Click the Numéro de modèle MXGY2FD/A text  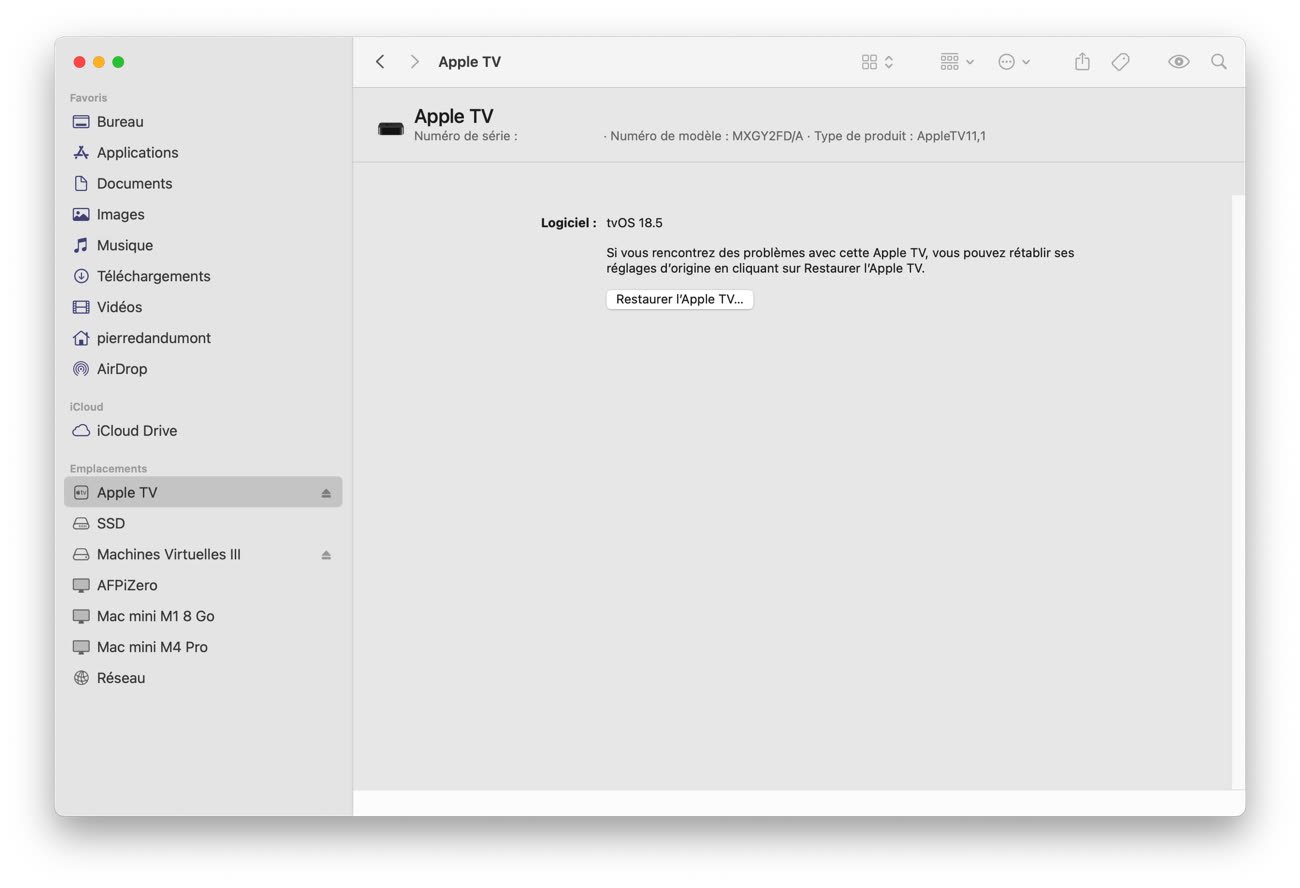point(706,136)
